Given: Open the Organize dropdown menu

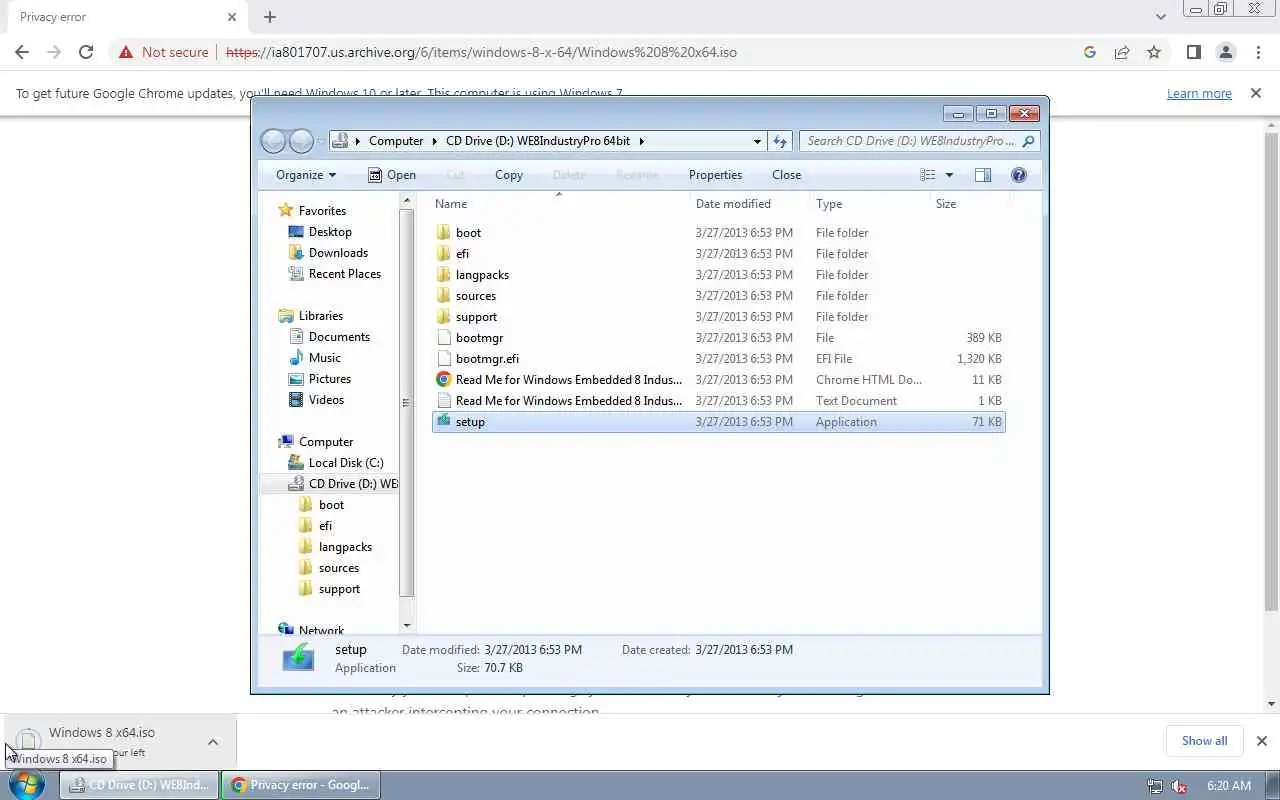Looking at the screenshot, I should 306,175.
